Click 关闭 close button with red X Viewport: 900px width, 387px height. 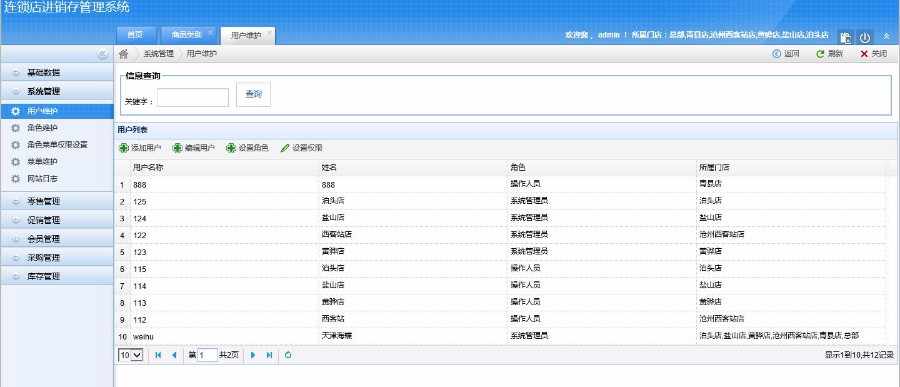[x=874, y=54]
